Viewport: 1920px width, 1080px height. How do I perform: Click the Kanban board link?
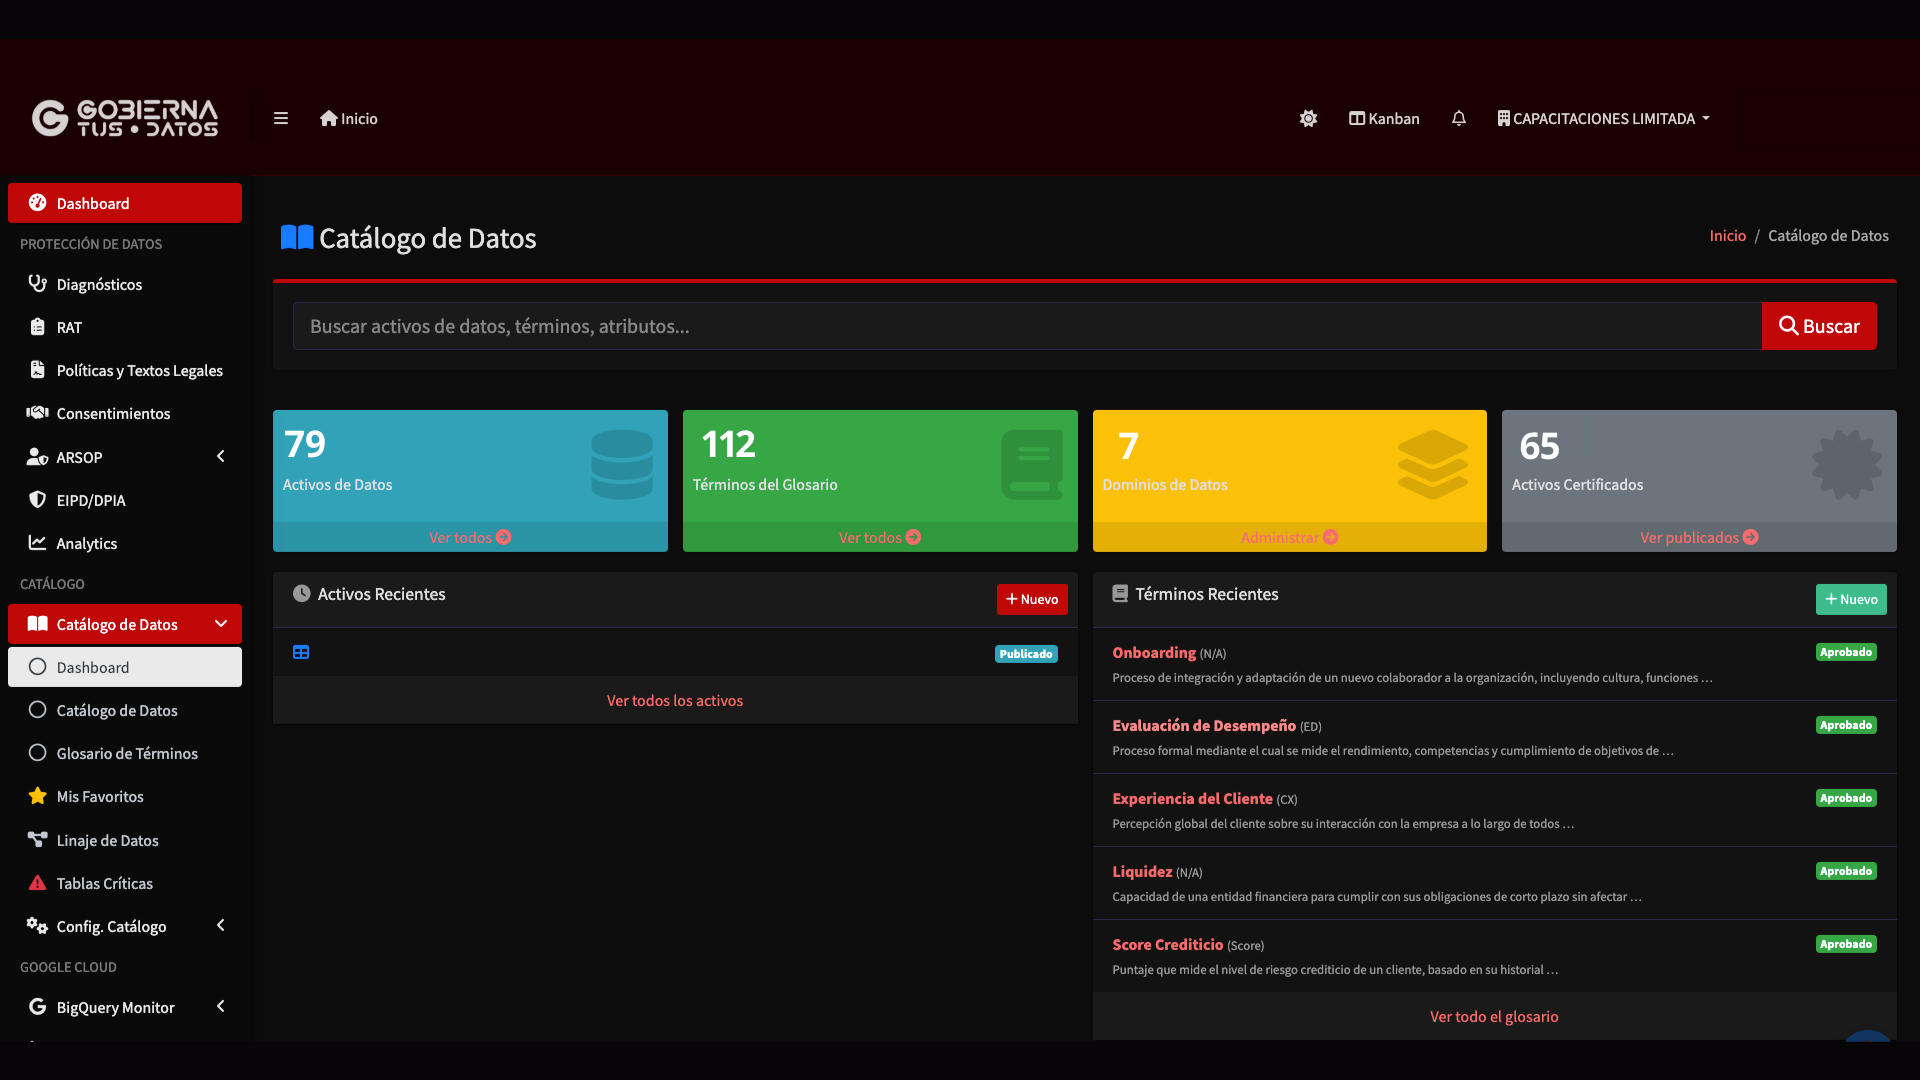(1384, 118)
